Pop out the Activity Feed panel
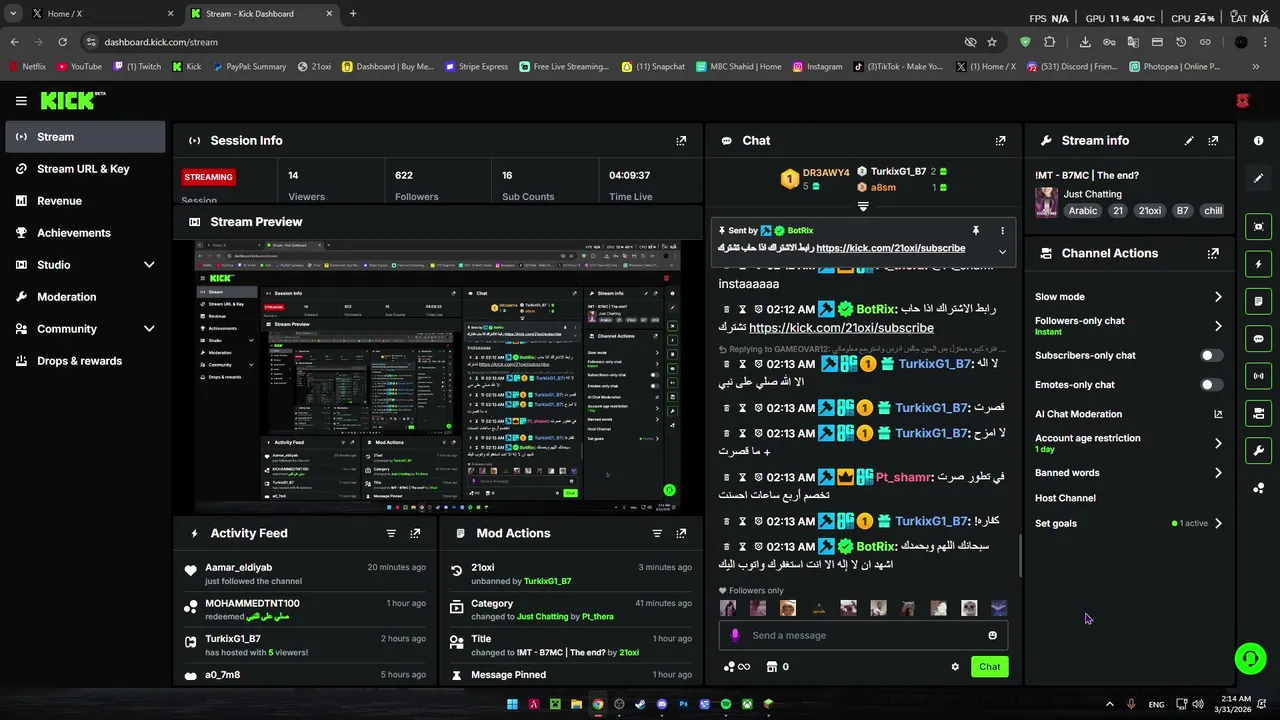Screen dimensions: 1280x720 point(415,534)
